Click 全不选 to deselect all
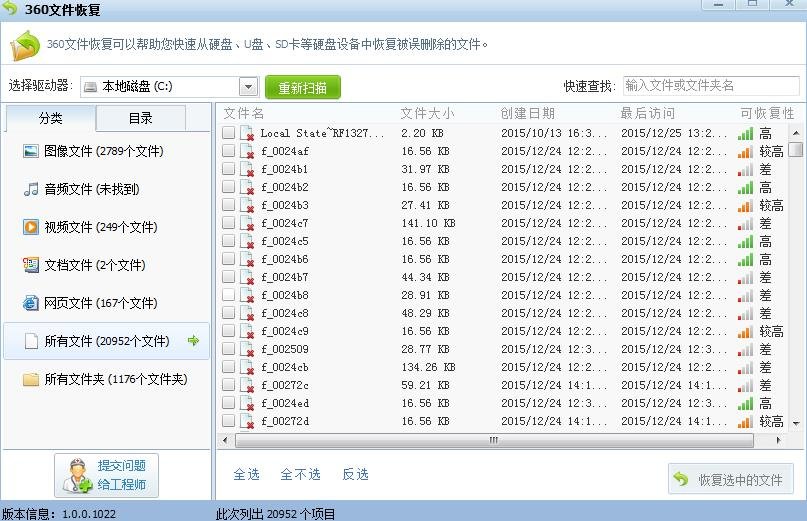This screenshot has width=807, height=521. coord(301,474)
